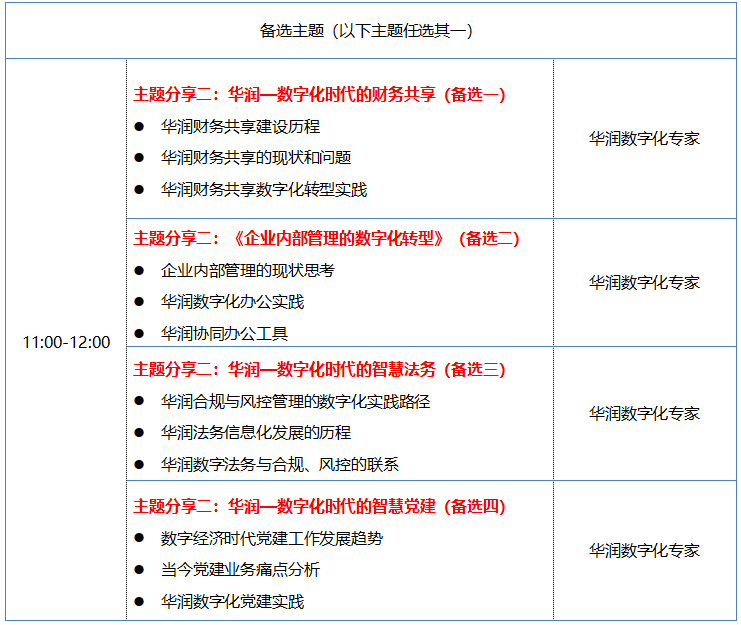Click the line 华润数字法务与合规、风控的联系
The height and width of the screenshot is (625, 741).
(279, 464)
